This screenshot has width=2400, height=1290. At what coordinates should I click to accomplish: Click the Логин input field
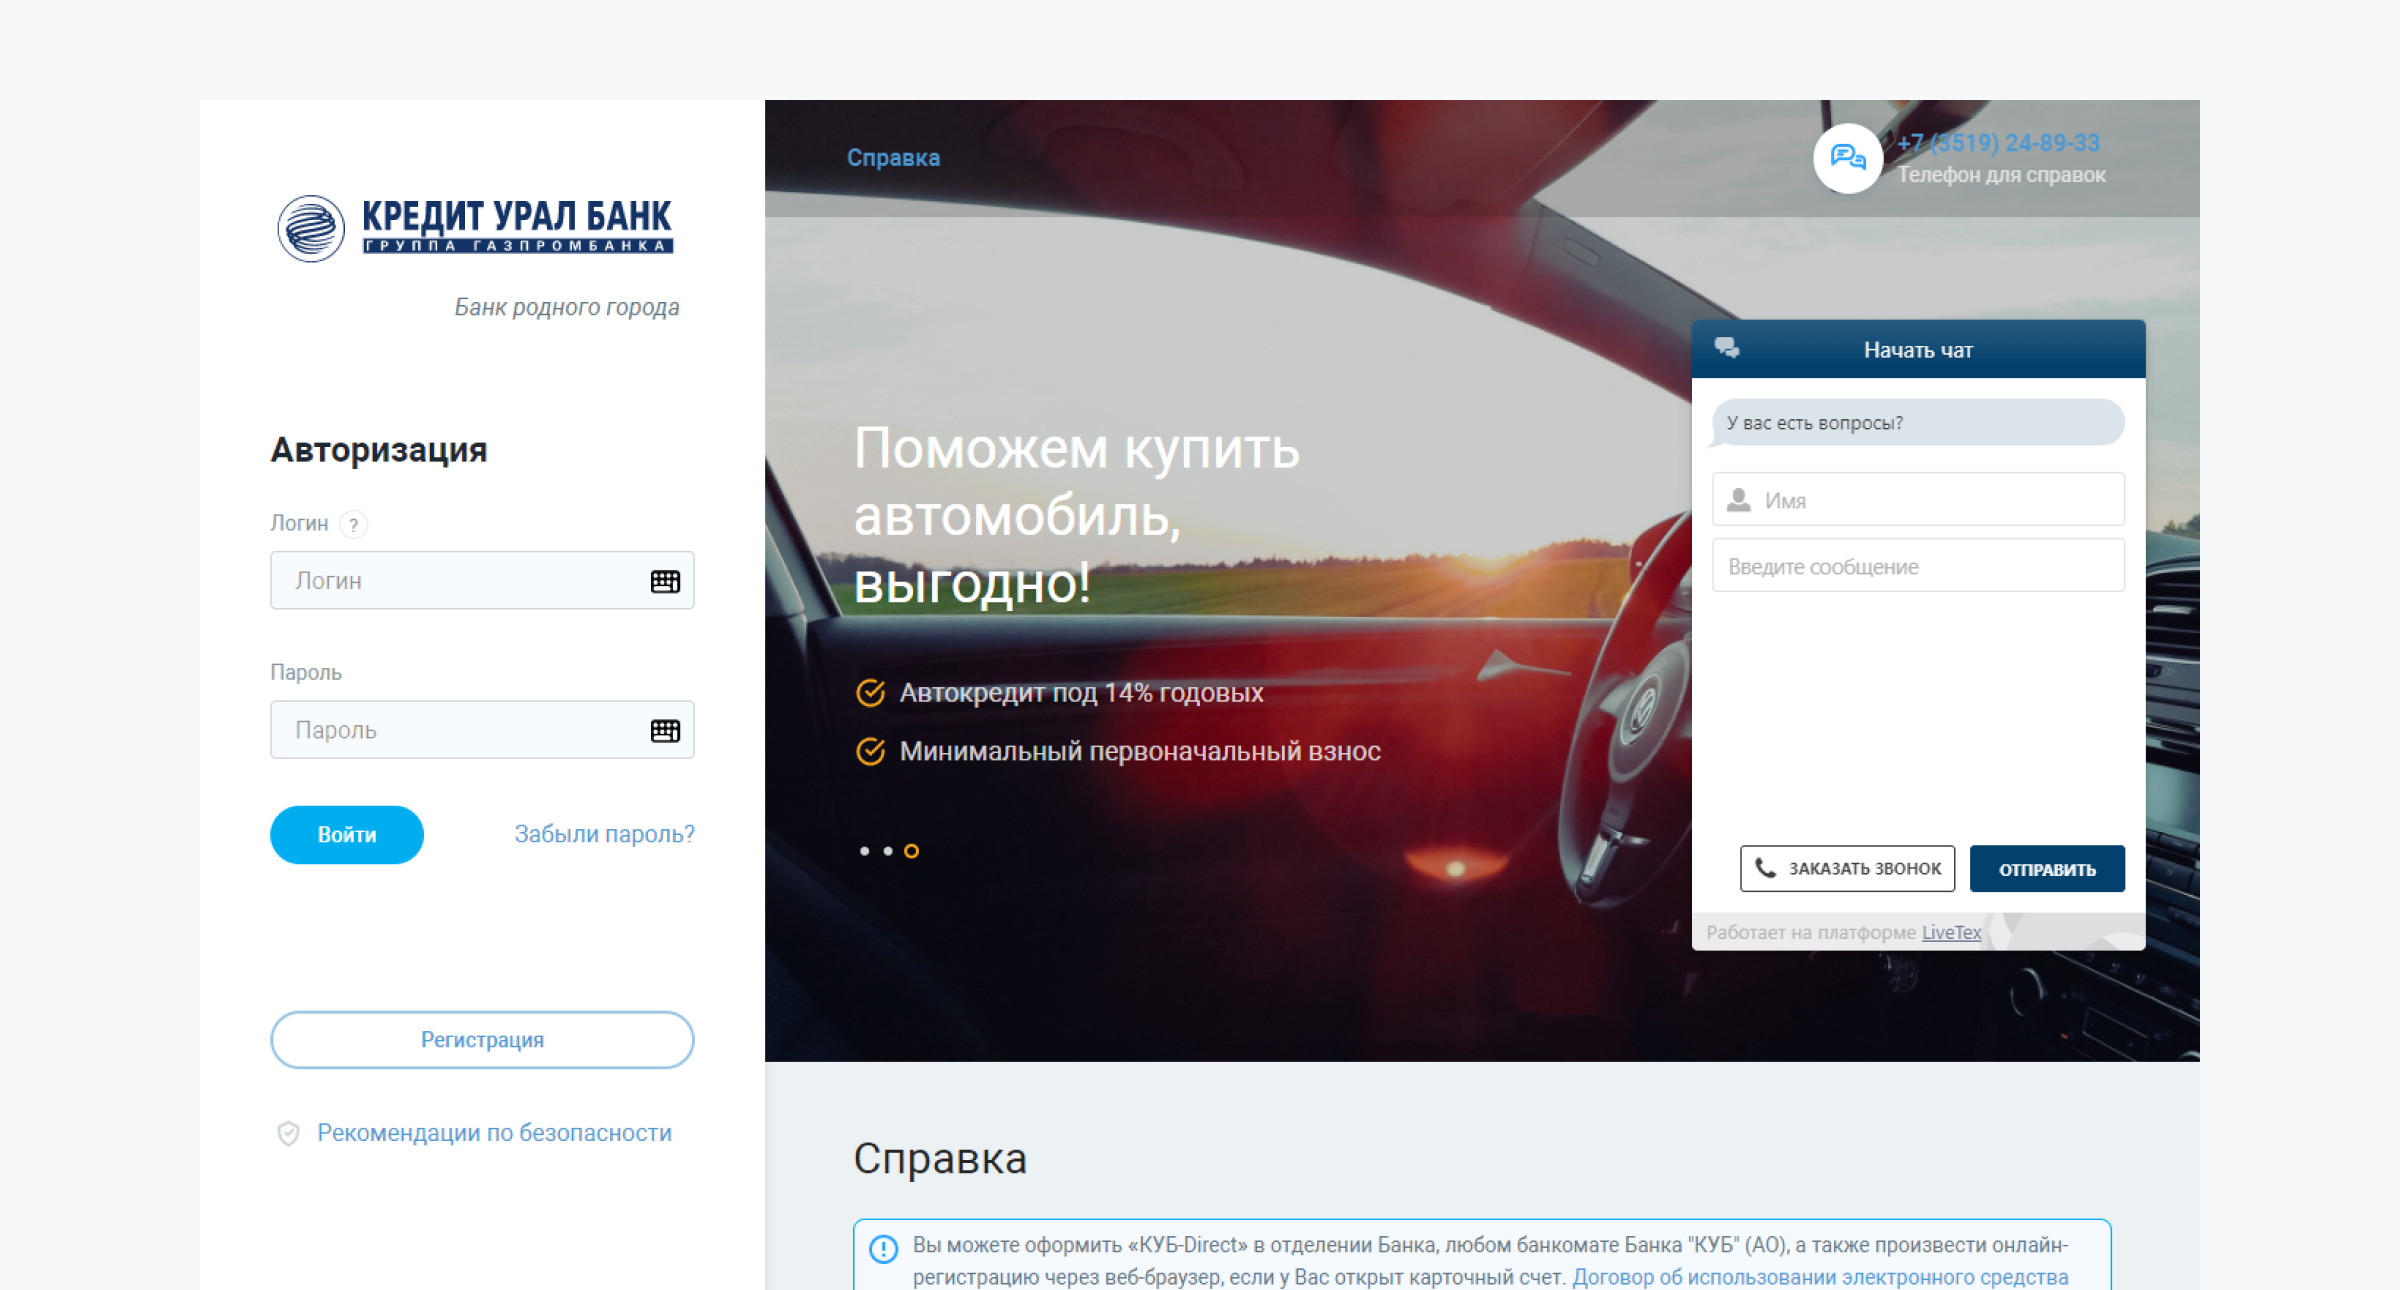coord(482,580)
